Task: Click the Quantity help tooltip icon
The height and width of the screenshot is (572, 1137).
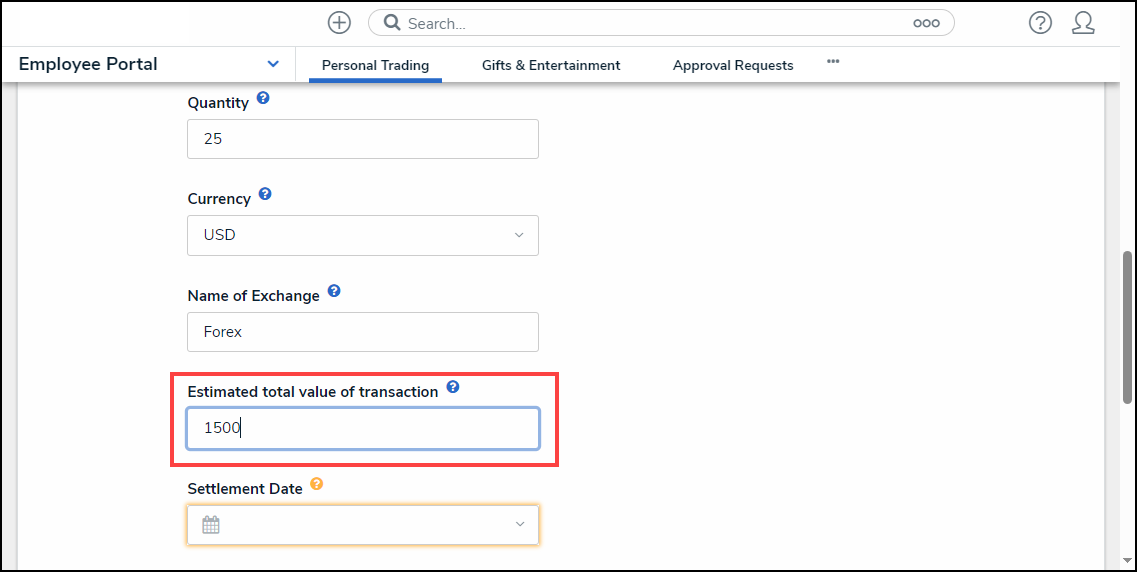Action: click(x=263, y=98)
